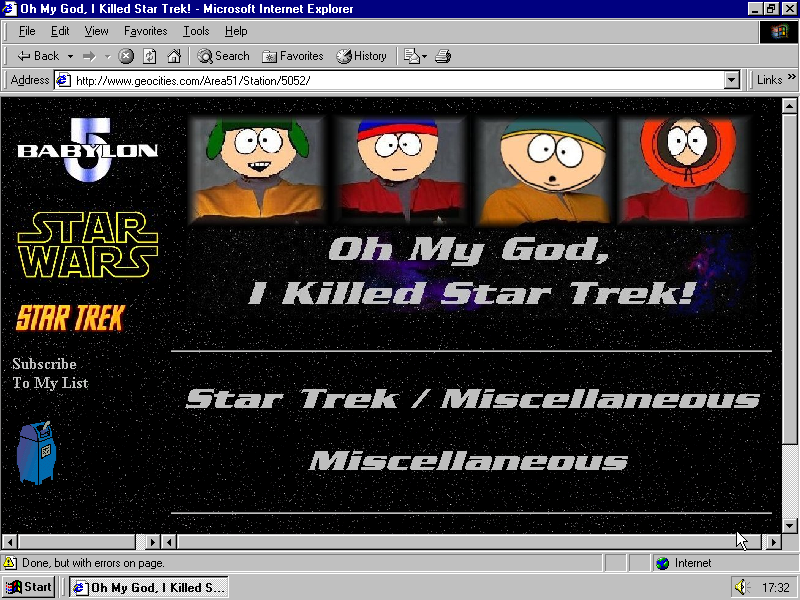Viewport: 800px width, 600px height.
Task: Show the History pane
Action: [361, 56]
